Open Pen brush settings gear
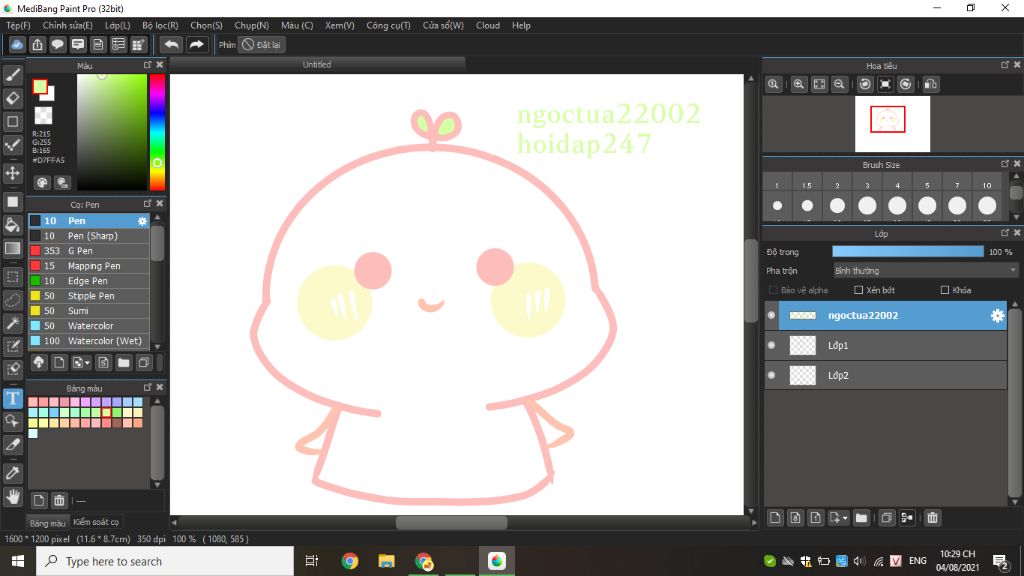This screenshot has height=576, width=1024. click(142, 221)
